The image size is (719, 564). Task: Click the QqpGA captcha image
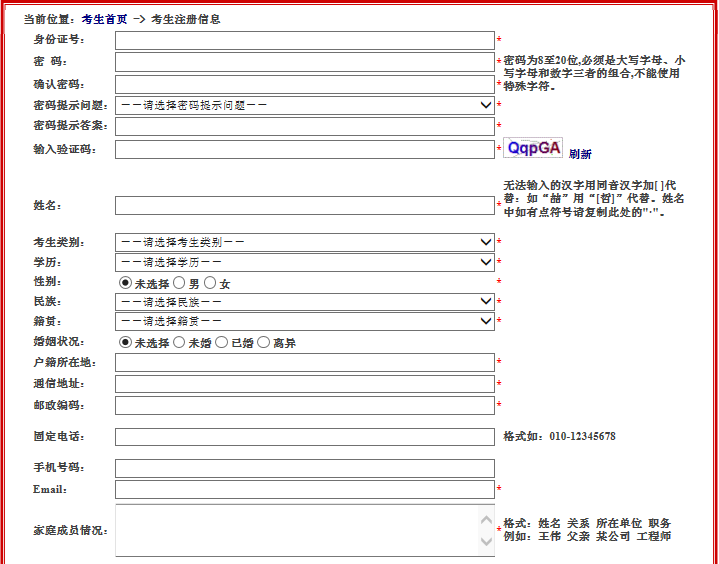pos(533,148)
